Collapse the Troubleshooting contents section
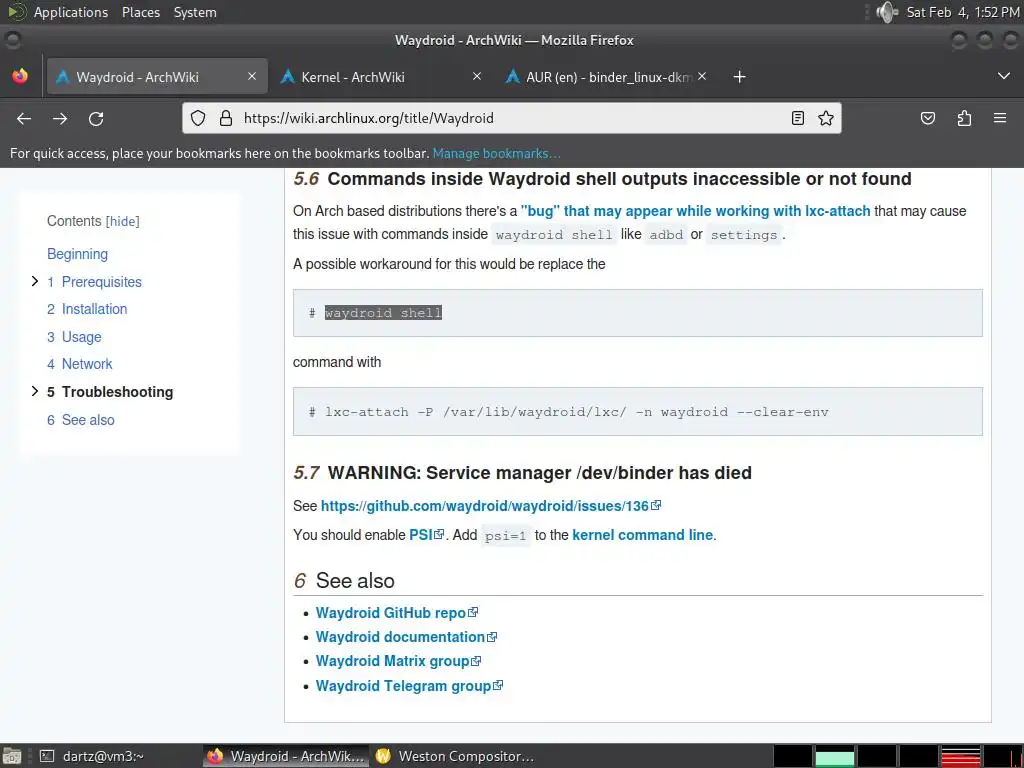Viewport: 1024px width, 768px height. coord(35,391)
